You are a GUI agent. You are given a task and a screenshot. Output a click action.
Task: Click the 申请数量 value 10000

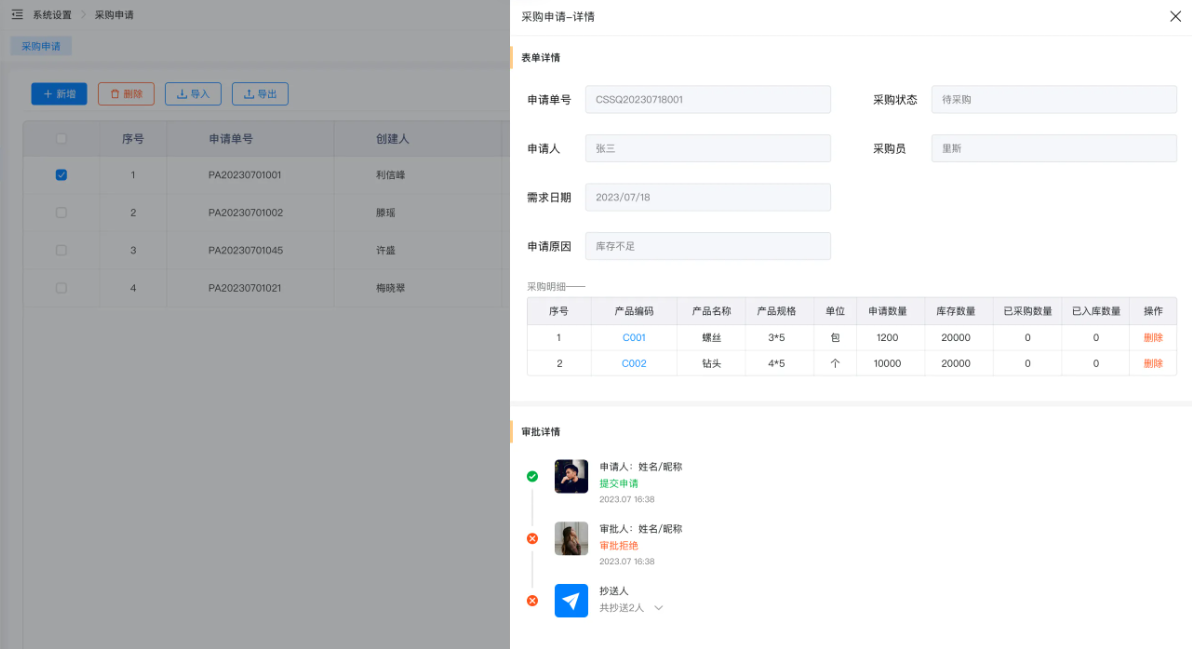(887, 363)
